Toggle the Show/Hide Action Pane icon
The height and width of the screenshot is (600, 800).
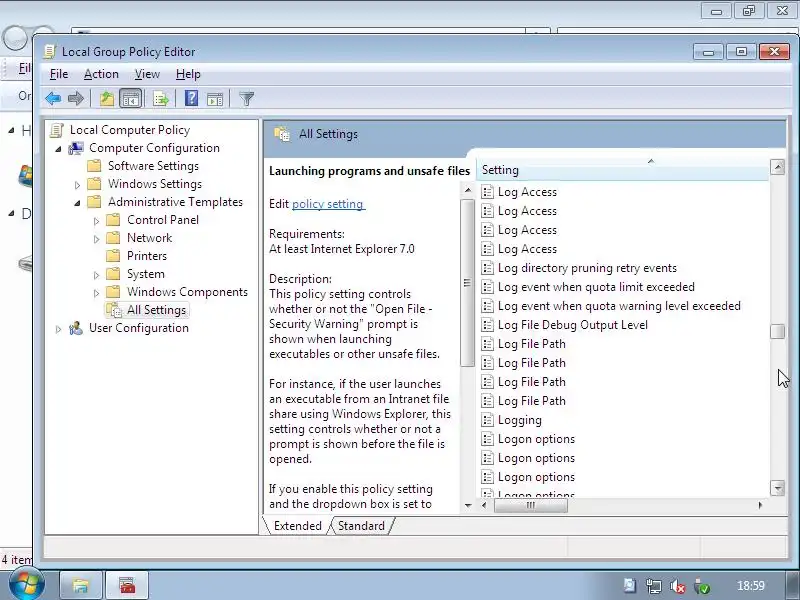click(x=215, y=98)
